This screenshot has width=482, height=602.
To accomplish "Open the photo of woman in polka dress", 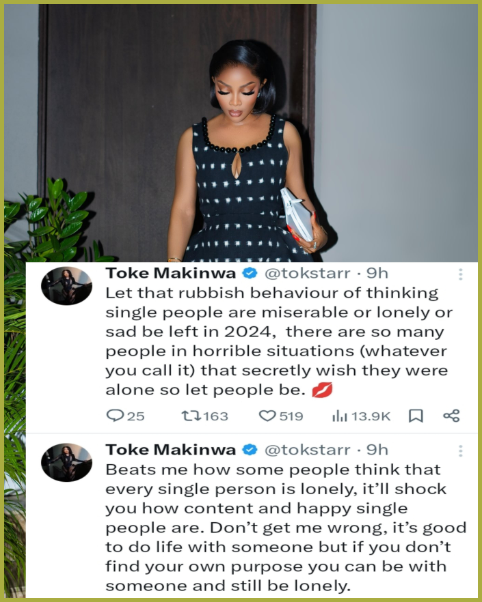I will pyautogui.click(x=241, y=133).
